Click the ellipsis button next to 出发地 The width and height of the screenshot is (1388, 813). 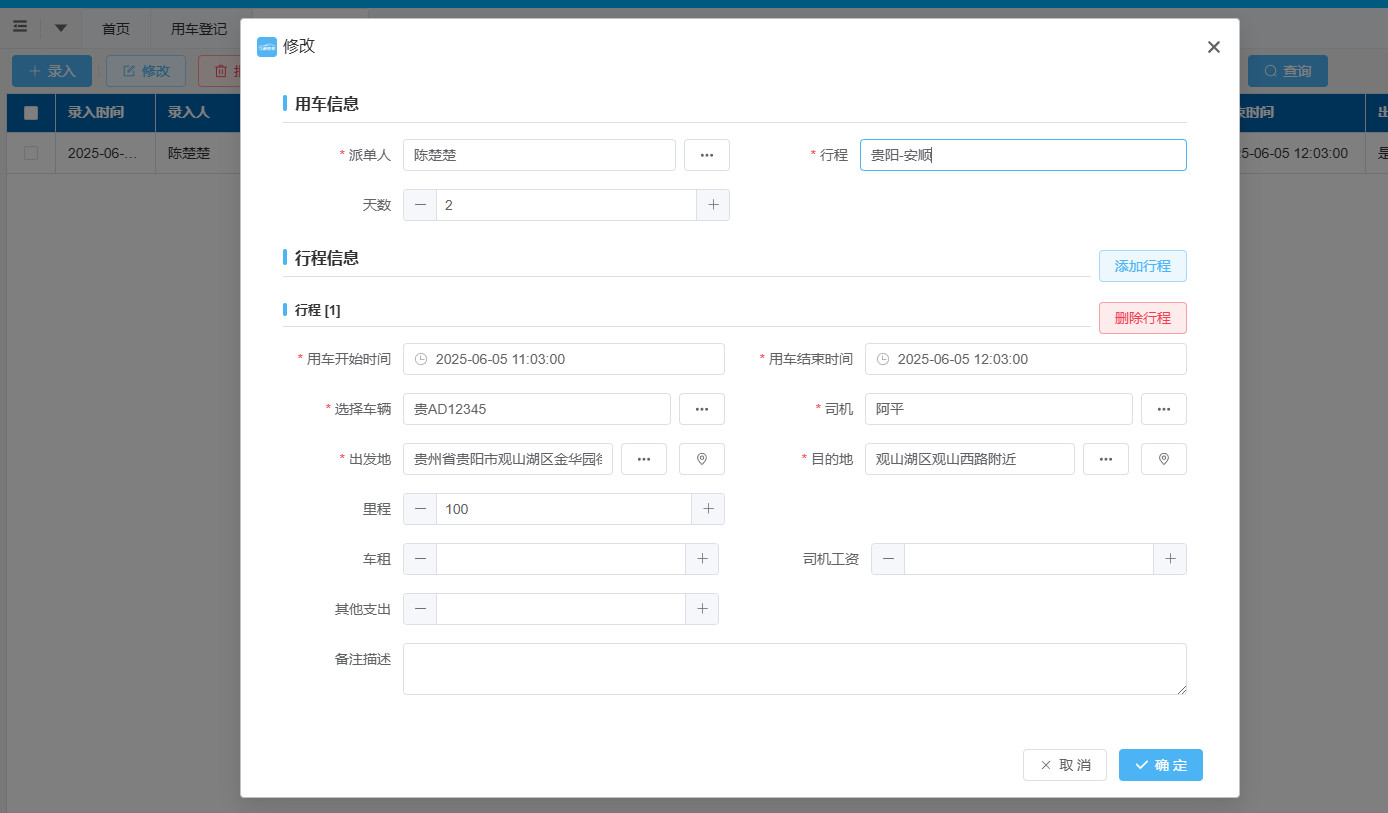[x=643, y=459]
